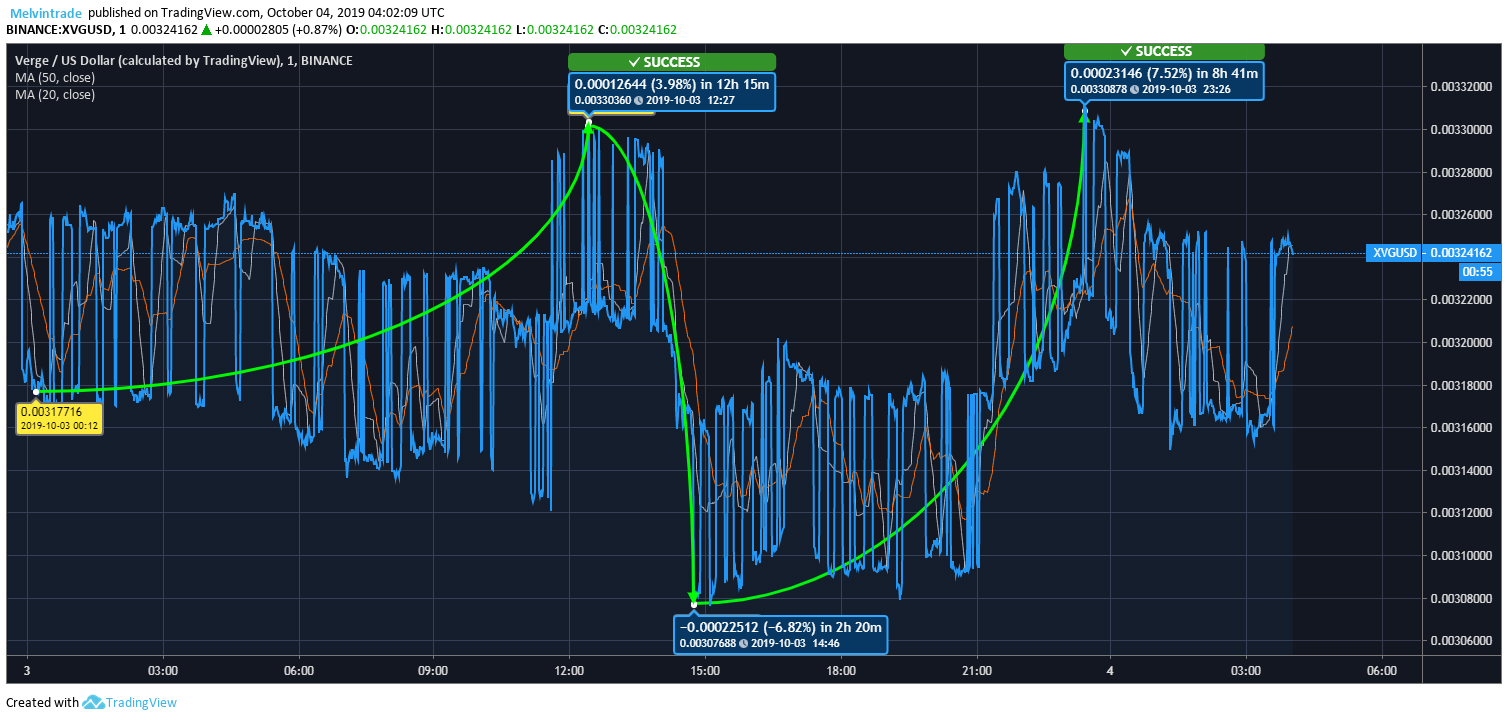This screenshot has width=1508, height=720.
Task: Click the MA (50, close) indicator label
Action: coord(55,77)
